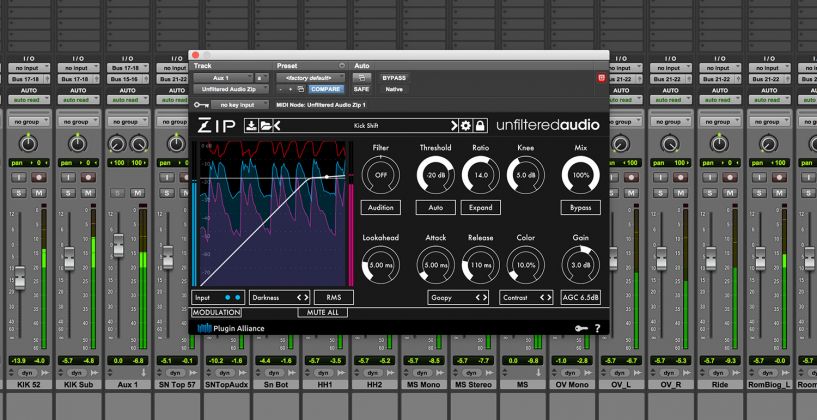Click the AGC 6.5dB button

(580, 298)
